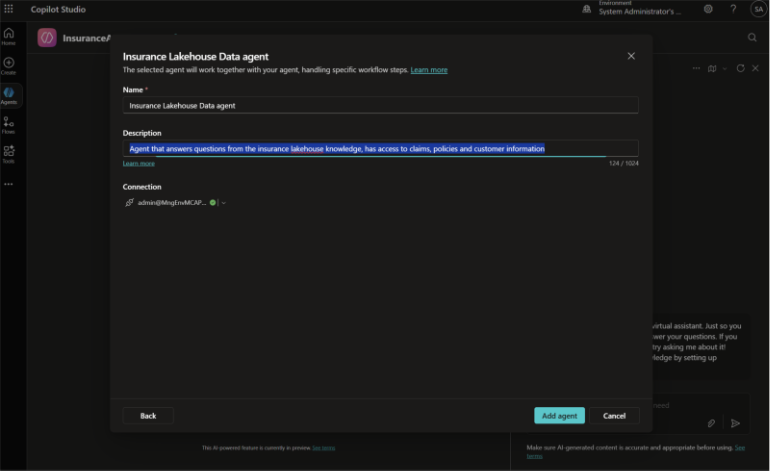The height and width of the screenshot is (471, 771).
Task: Expand the activity map dropdown chevron
Action: pyautogui.click(x=724, y=69)
